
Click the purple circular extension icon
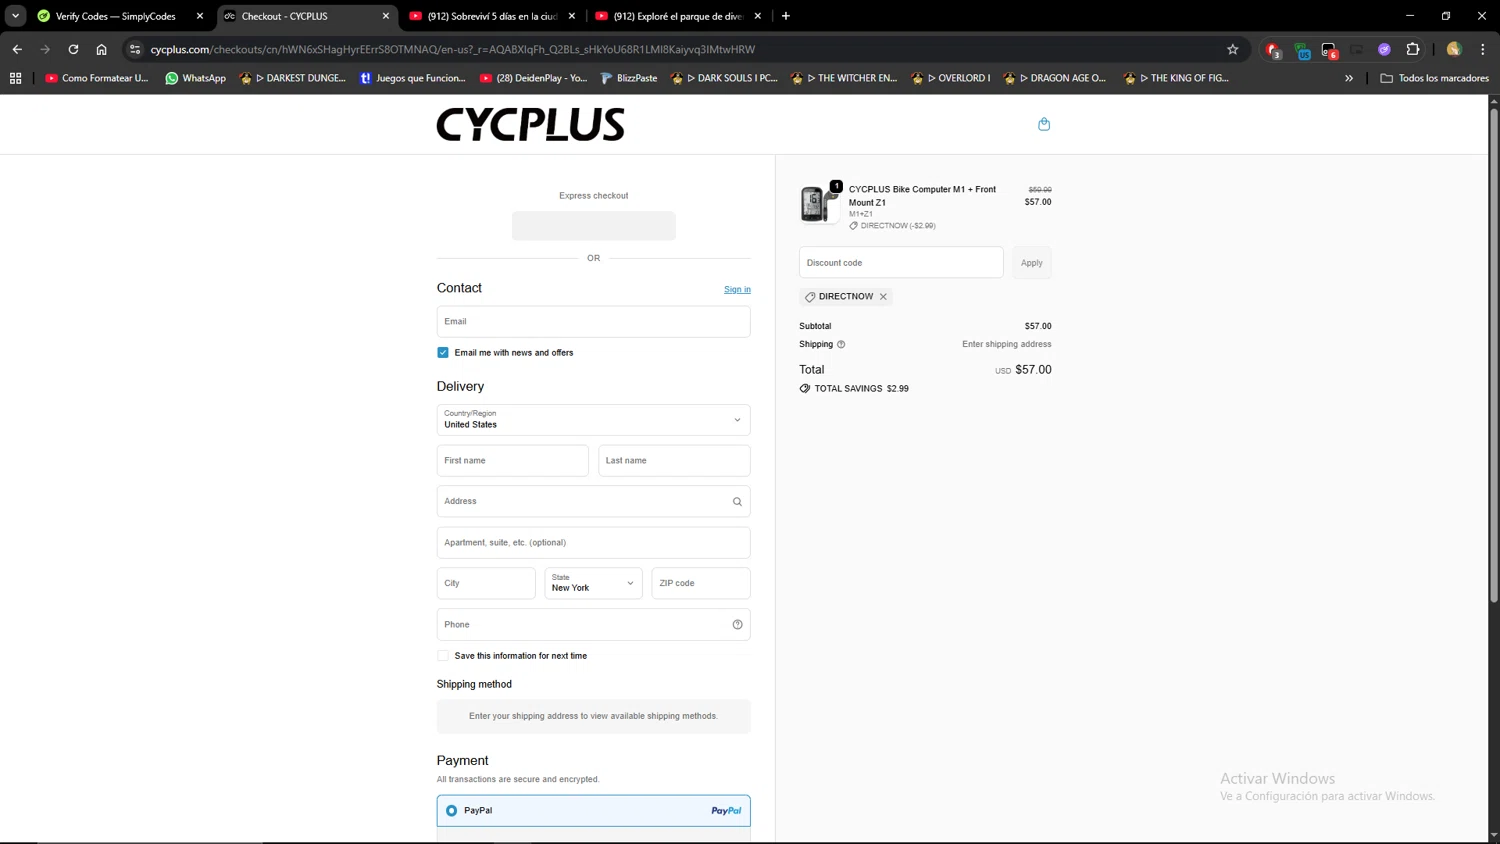(1384, 49)
